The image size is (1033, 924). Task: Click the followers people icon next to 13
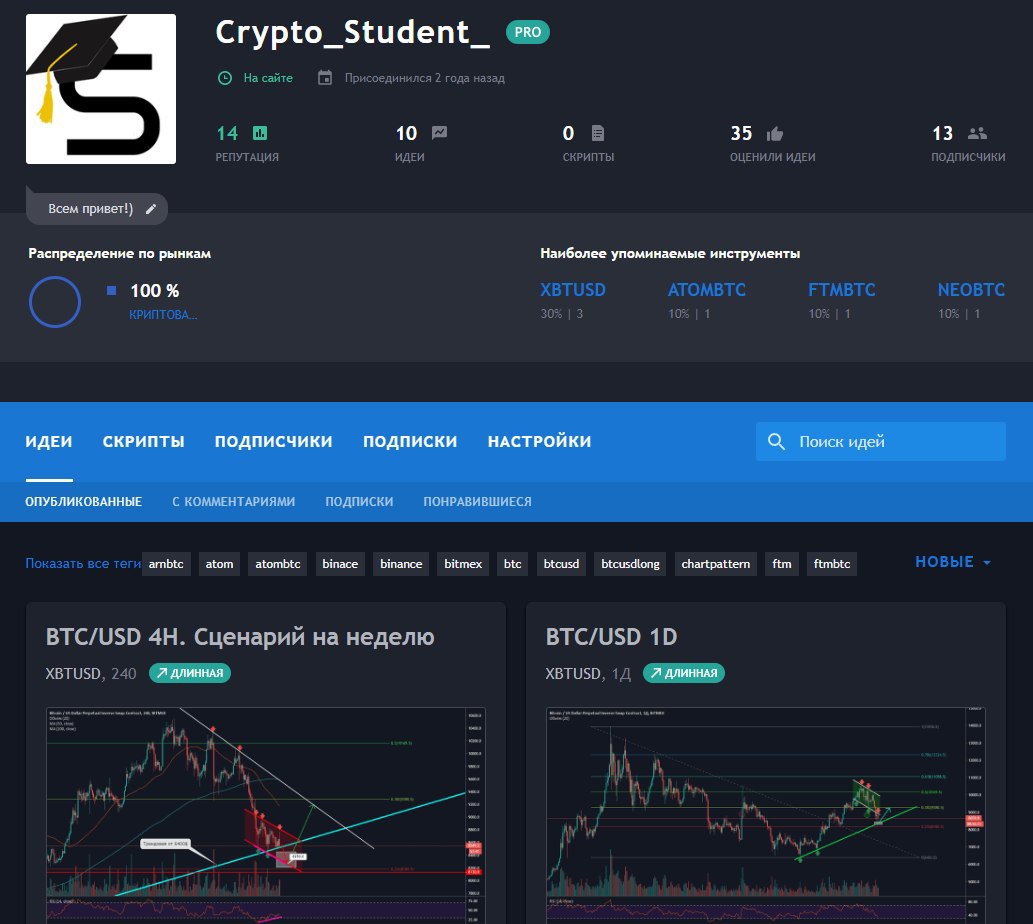(977, 133)
